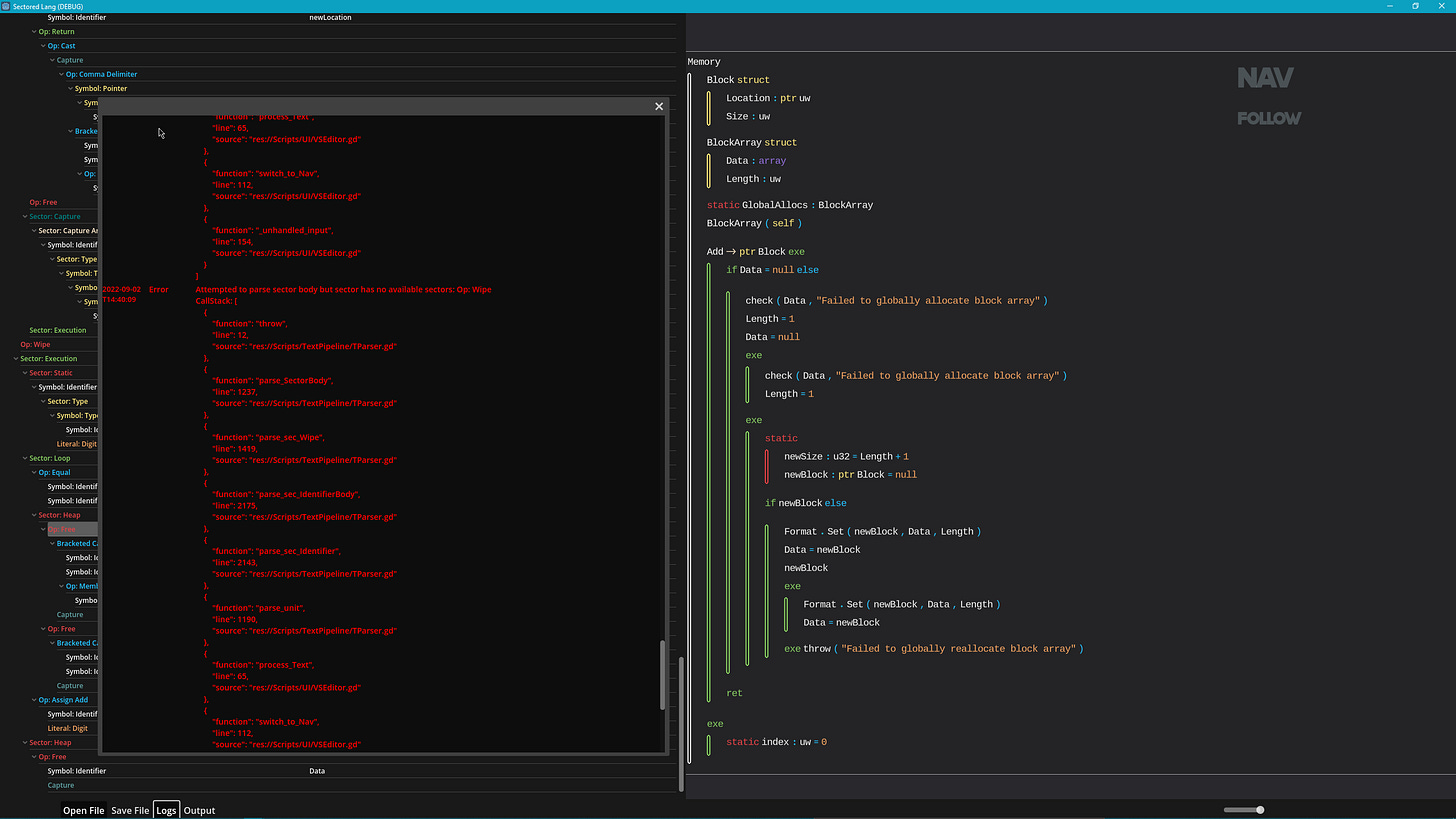Collapse the Sector: Static node
The width and height of the screenshot is (1456, 819).
click(25, 373)
